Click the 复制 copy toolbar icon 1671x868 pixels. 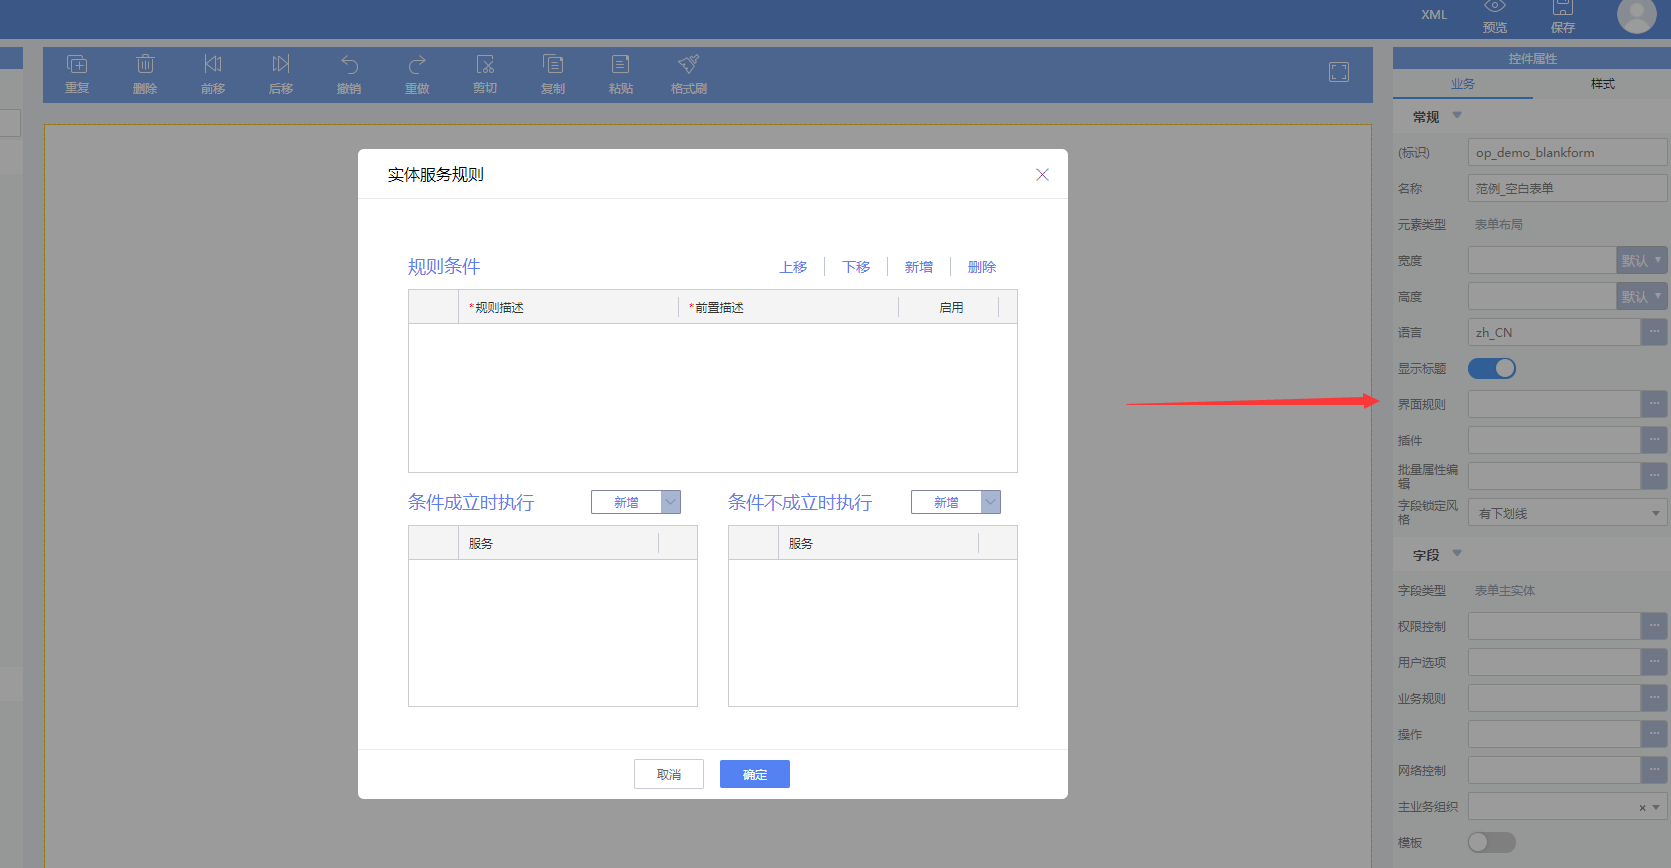click(553, 64)
